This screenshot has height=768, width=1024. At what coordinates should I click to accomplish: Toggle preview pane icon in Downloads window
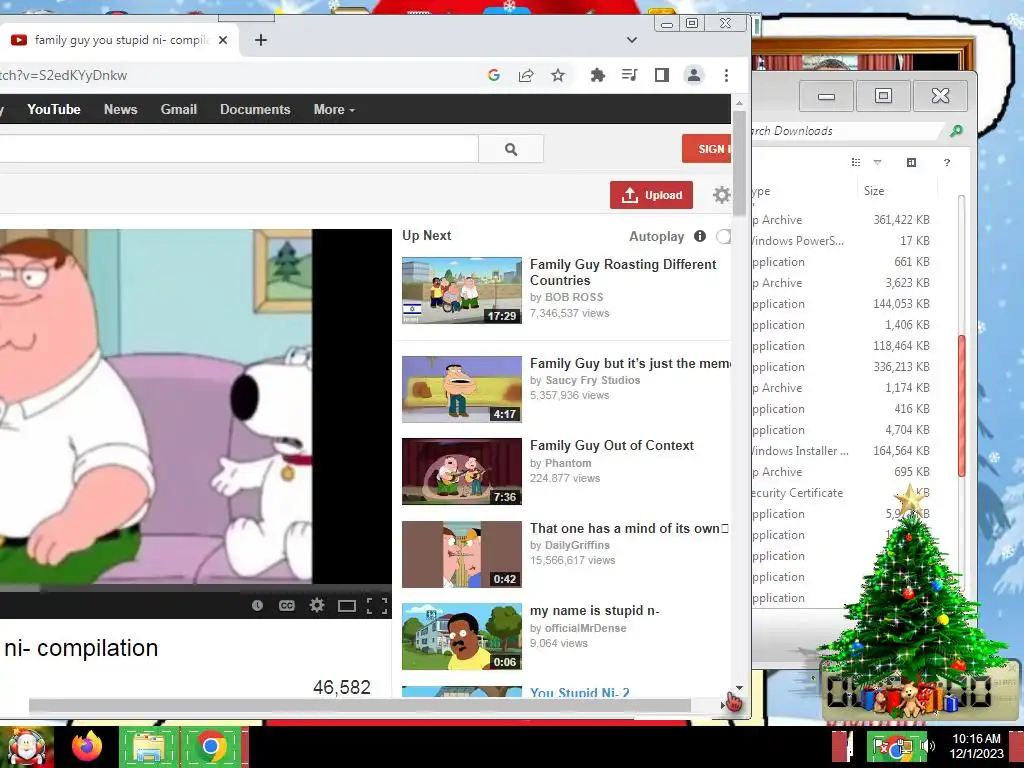coord(911,162)
